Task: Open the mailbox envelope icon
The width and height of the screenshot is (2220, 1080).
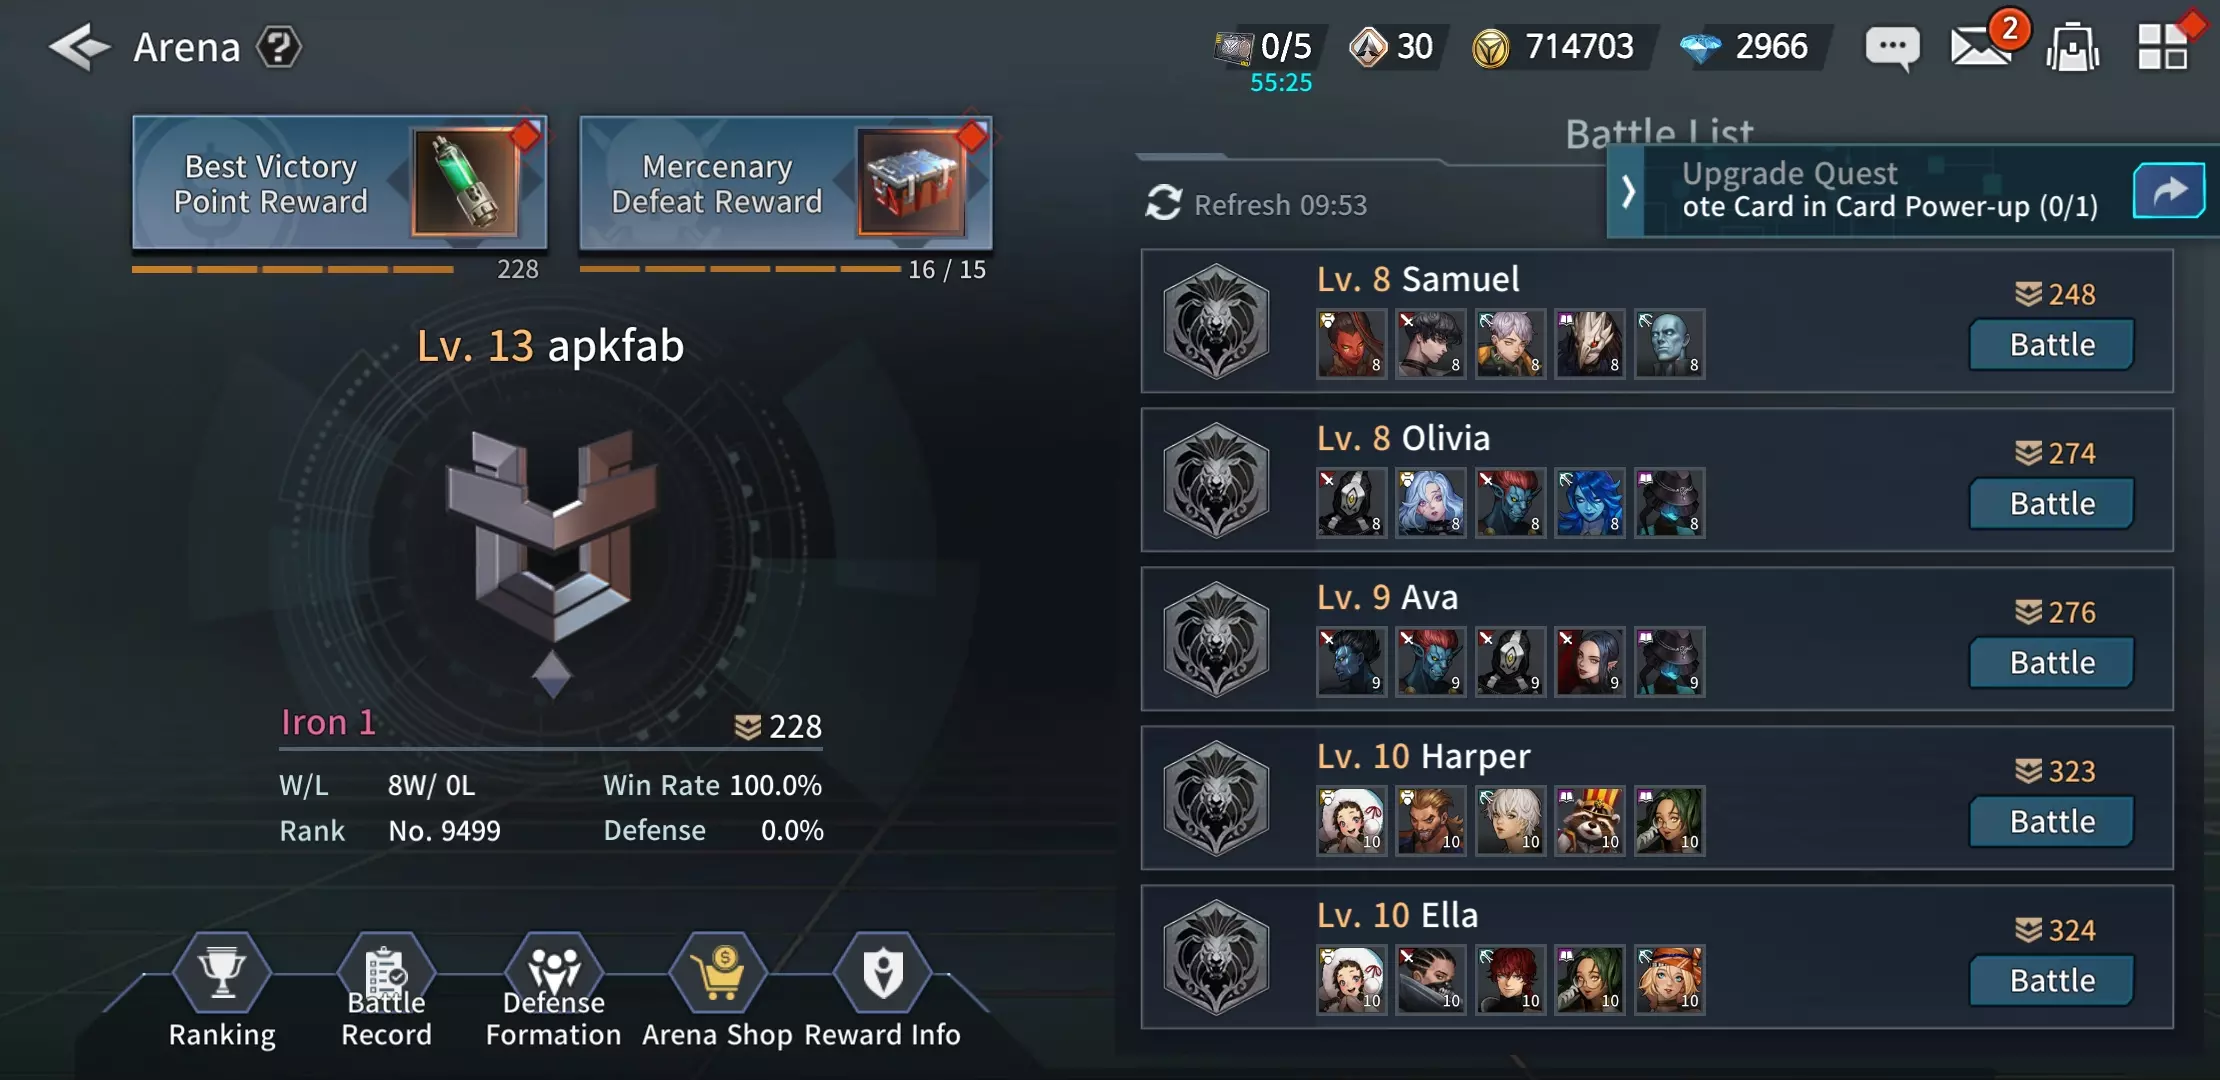Action: pyautogui.click(x=1981, y=47)
